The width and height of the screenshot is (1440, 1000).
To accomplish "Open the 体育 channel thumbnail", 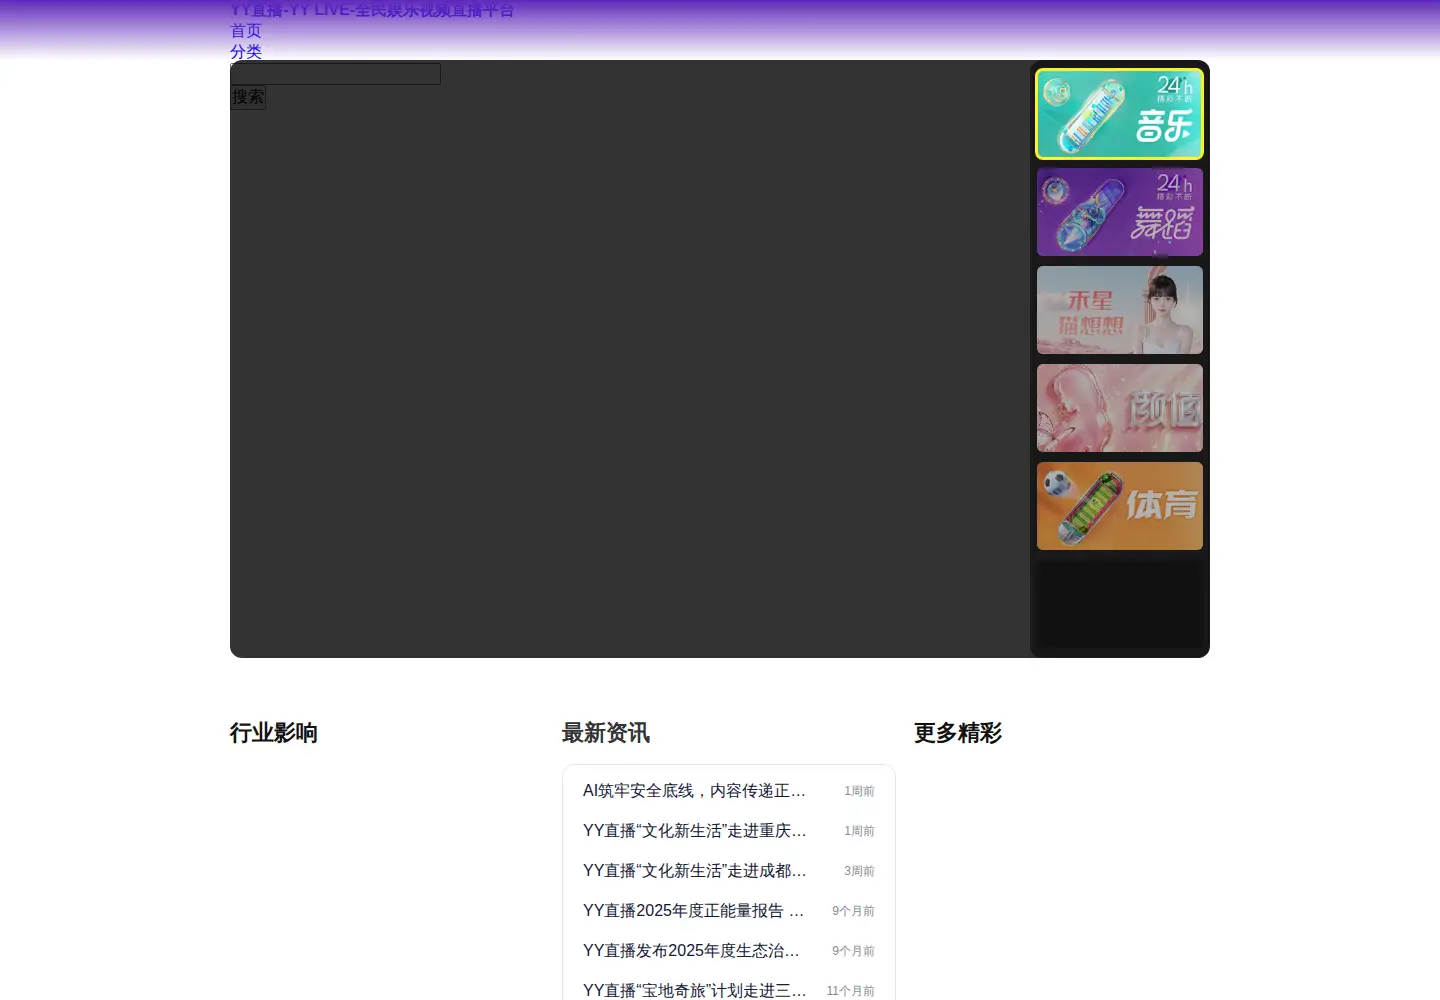I will pos(1120,506).
